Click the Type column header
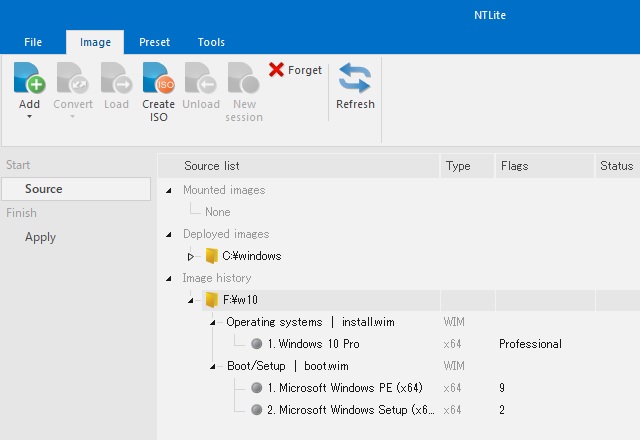This screenshot has width=640, height=440. [x=467, y=166]
